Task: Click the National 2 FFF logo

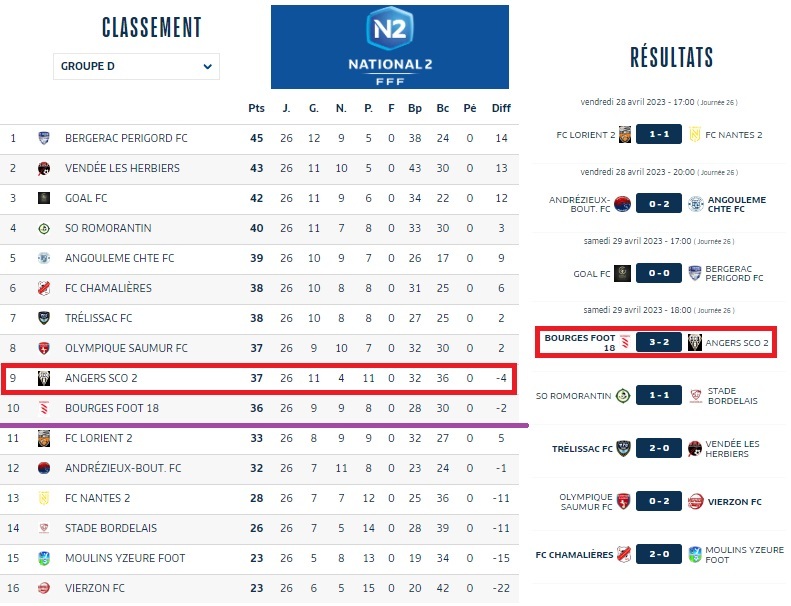Action: 389,47
